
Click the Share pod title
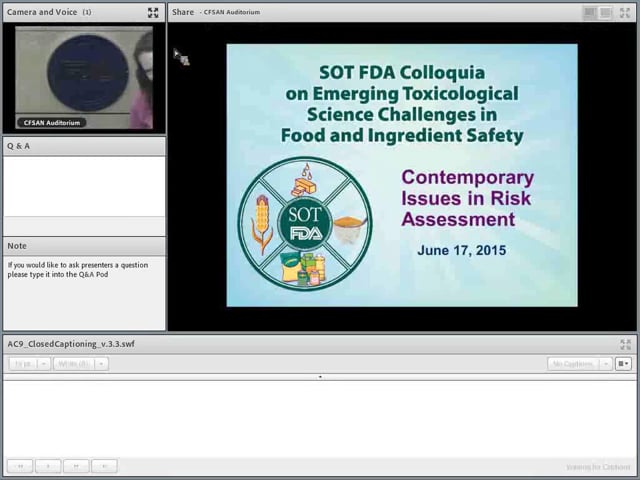pyautogui.click(x=183, y=12)
